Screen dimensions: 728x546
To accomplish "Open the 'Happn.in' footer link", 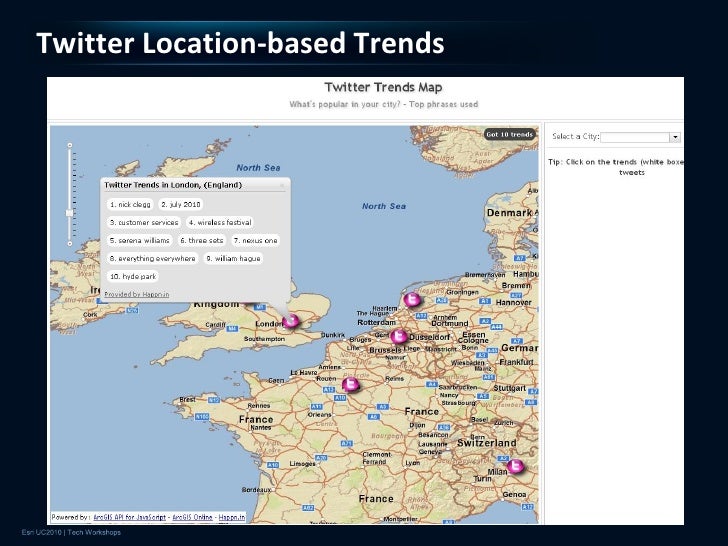I will point(232,517).
